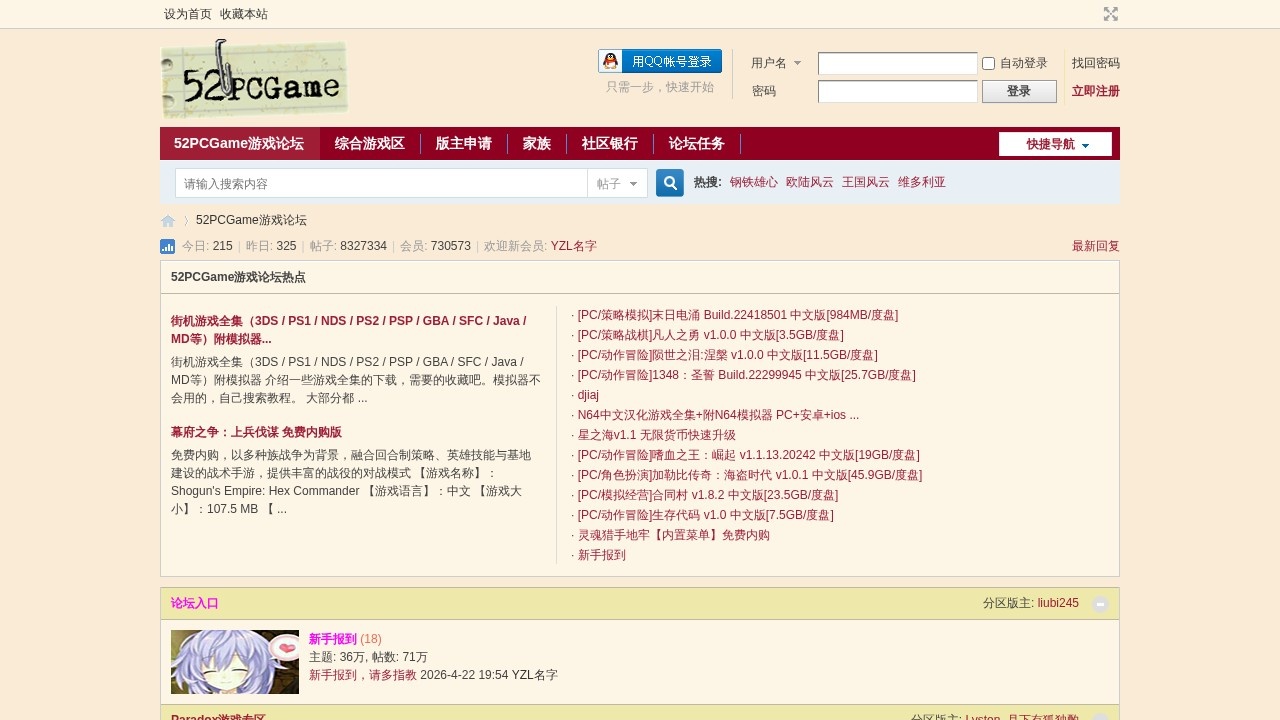The height and width of the screenshot is (720, 1280).
Task: Click the 找回密码 link
Action: tap(1095, 63)
